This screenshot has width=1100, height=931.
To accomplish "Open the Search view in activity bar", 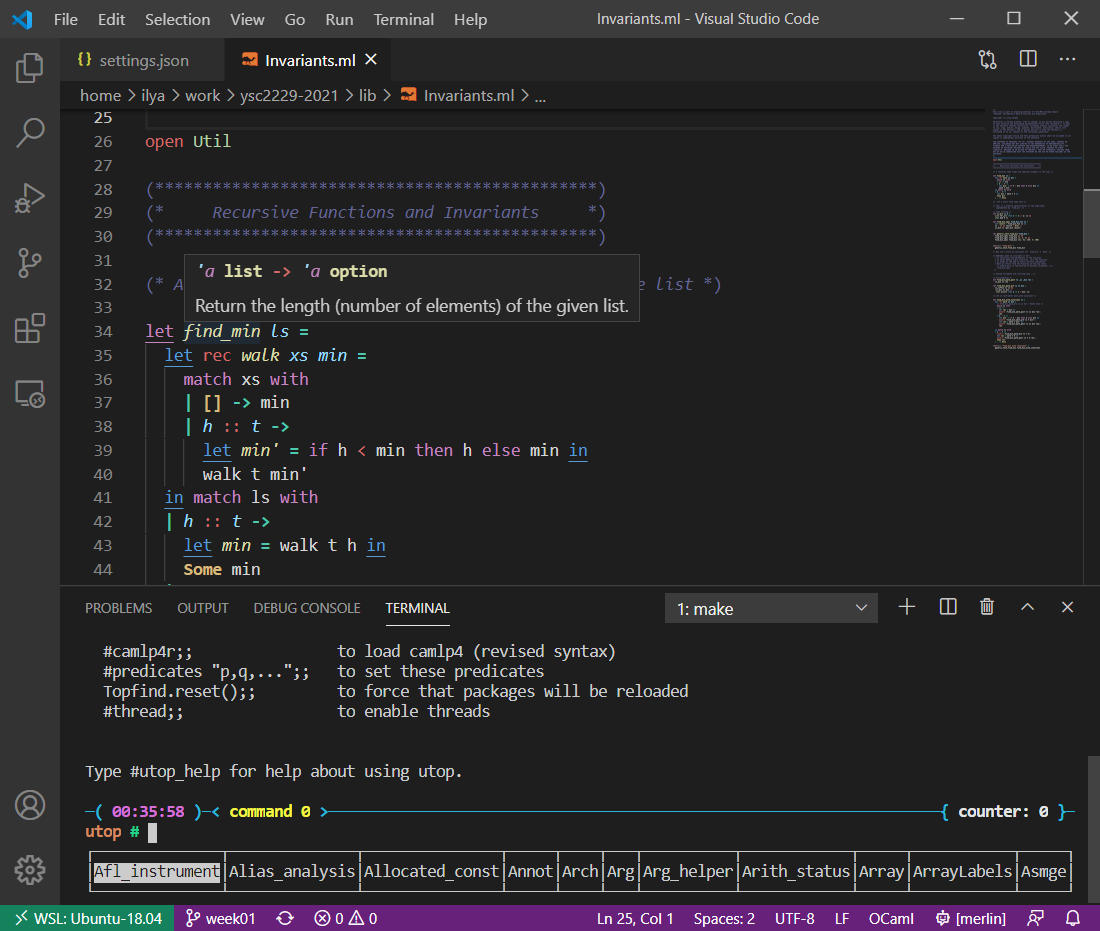I will coord(30,132).
